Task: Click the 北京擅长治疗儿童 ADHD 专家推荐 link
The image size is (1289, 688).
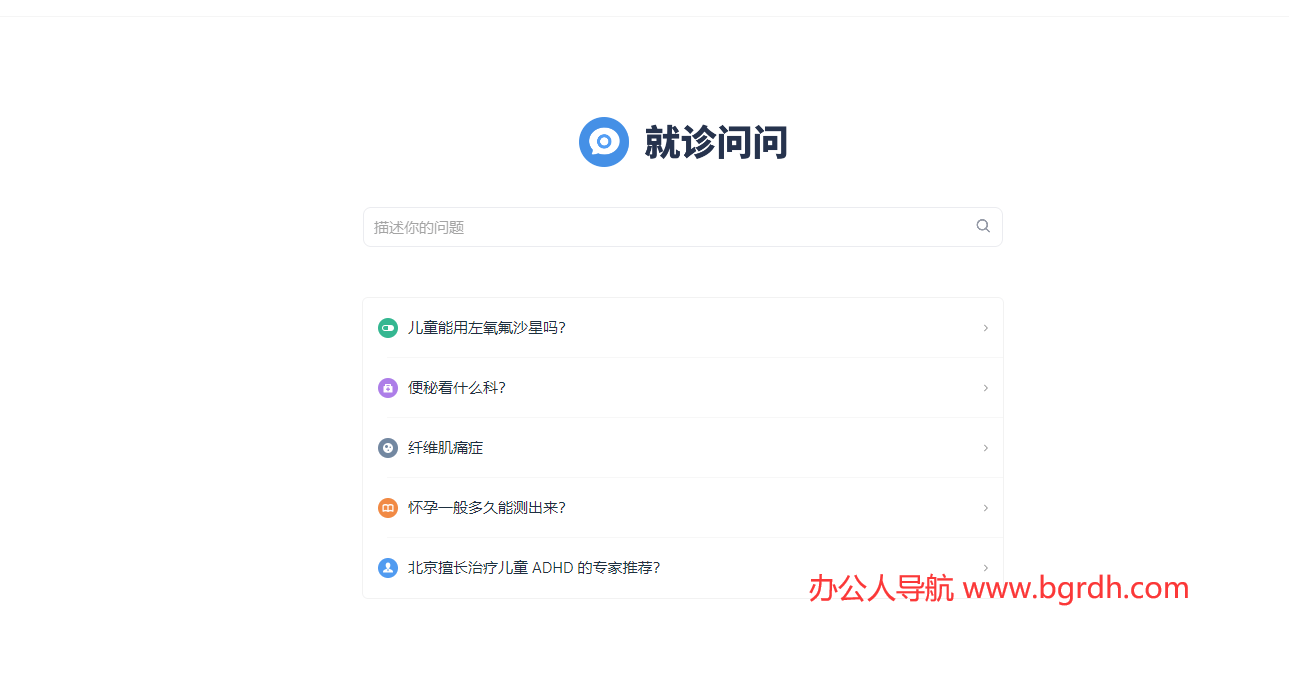Action: click(x=533, y=567)
